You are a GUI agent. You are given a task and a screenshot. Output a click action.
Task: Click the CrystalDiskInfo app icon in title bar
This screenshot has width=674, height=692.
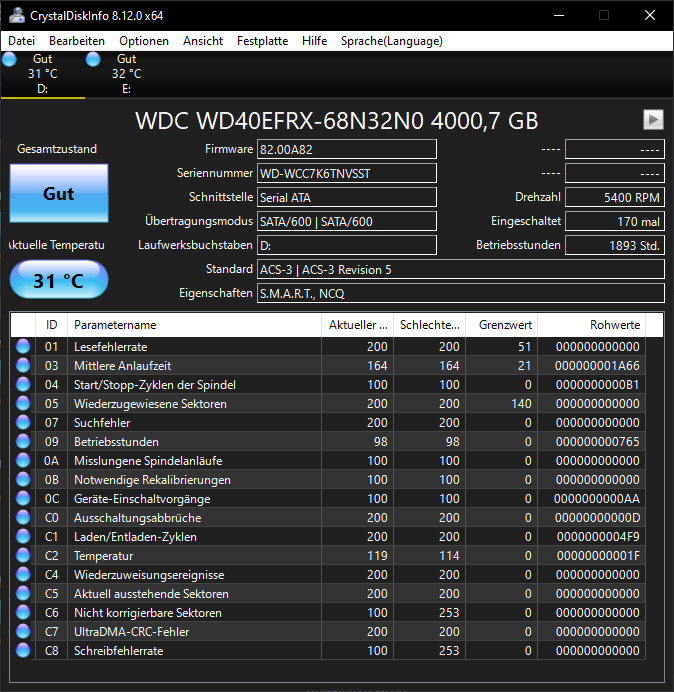(x=17, y=15)
